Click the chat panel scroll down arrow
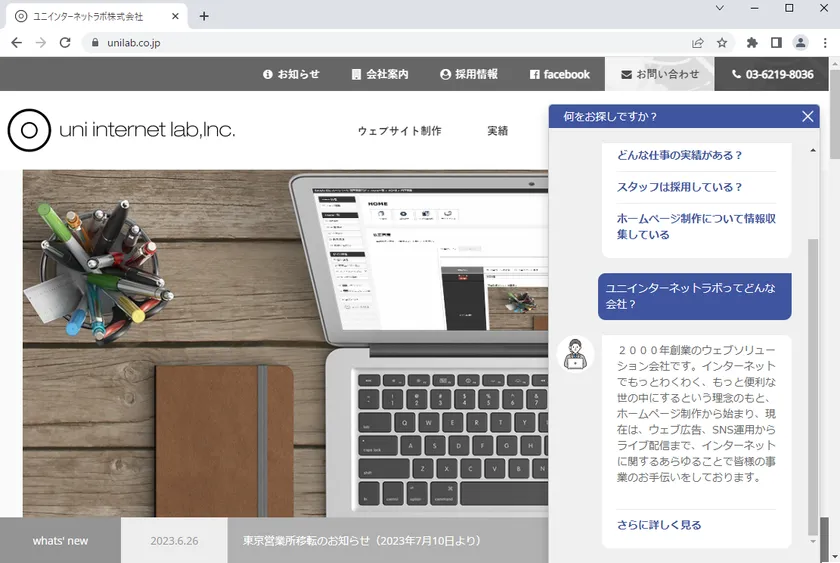The width and height of the screenshot is (840, 563). (813, 542)
